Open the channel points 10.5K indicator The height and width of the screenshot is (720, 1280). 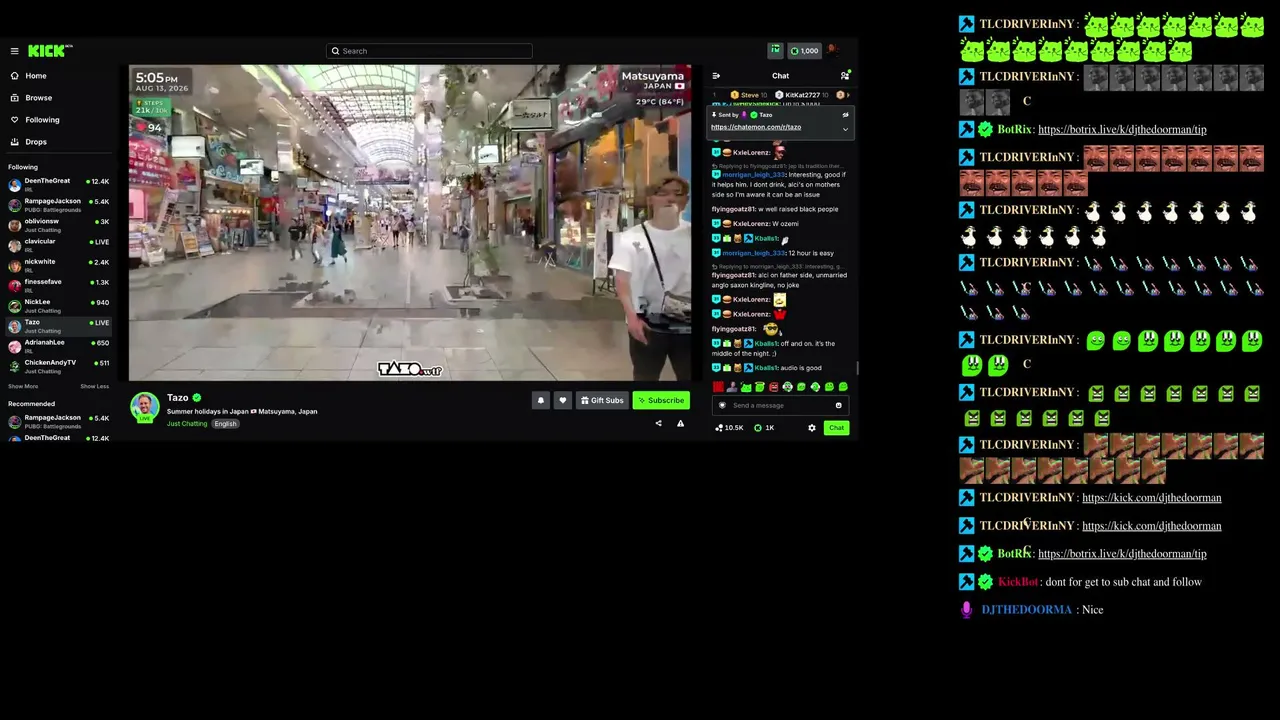728,428
